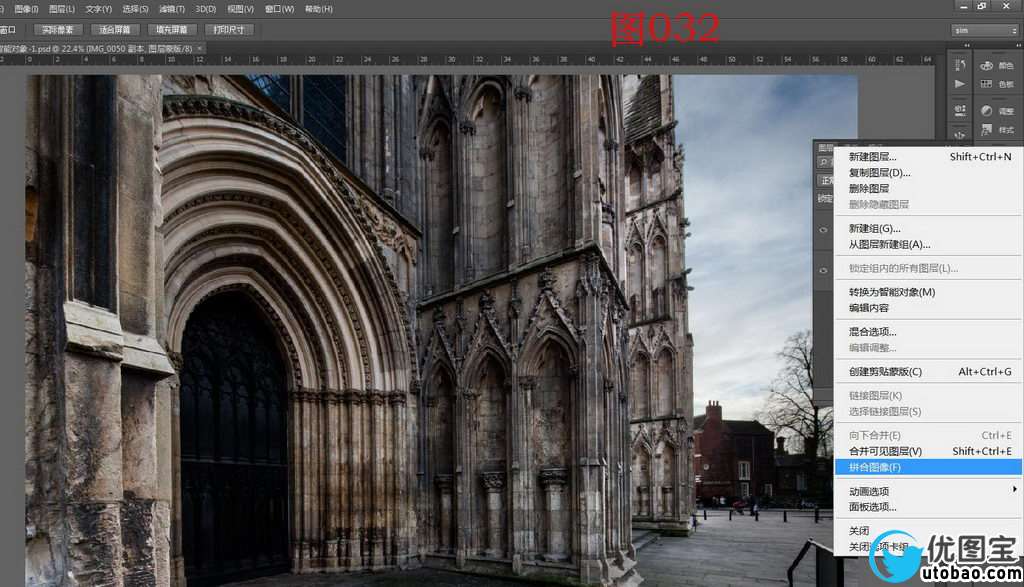Open the 滤镜(T) menu
Viewport: 1024px width, 587px height.
point(172,9)
